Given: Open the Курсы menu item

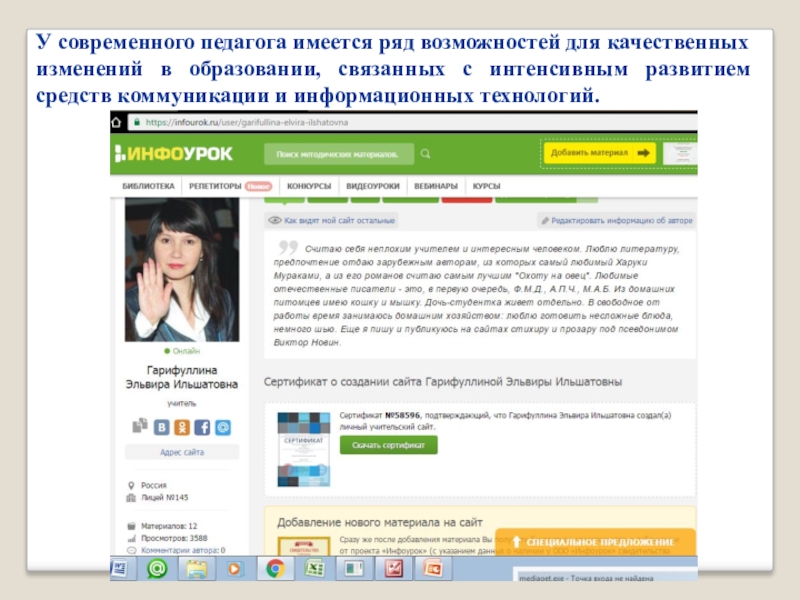Looking at the screenshot, I should pos(487,186).
